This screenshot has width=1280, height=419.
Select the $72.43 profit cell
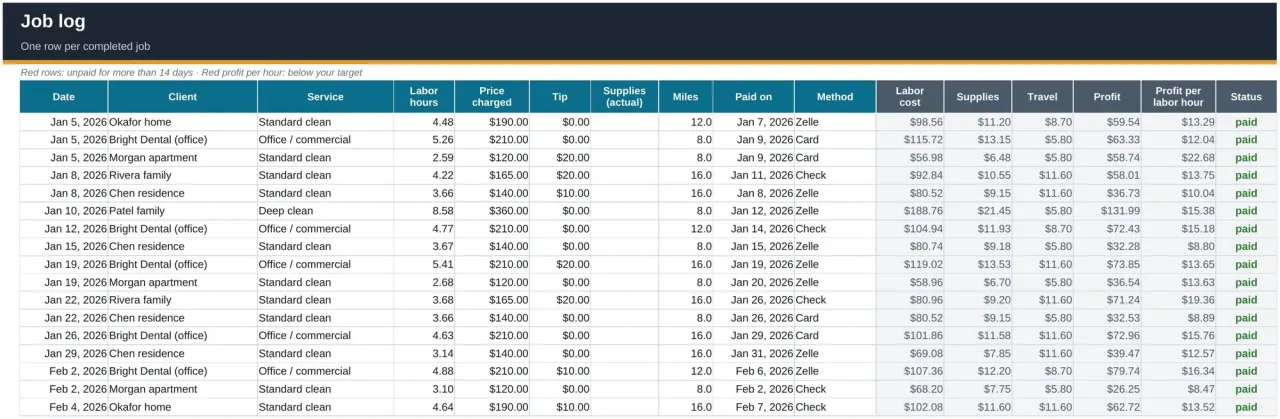[1107, 229]
